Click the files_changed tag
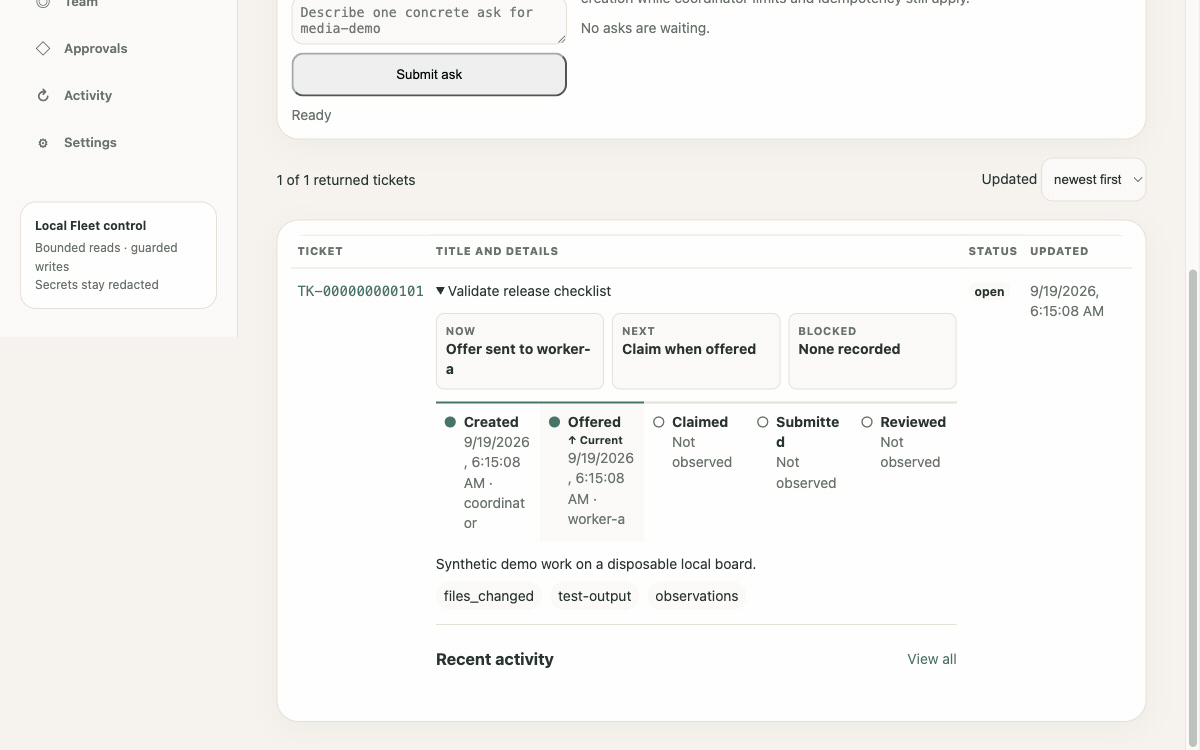 pos(489,596)
